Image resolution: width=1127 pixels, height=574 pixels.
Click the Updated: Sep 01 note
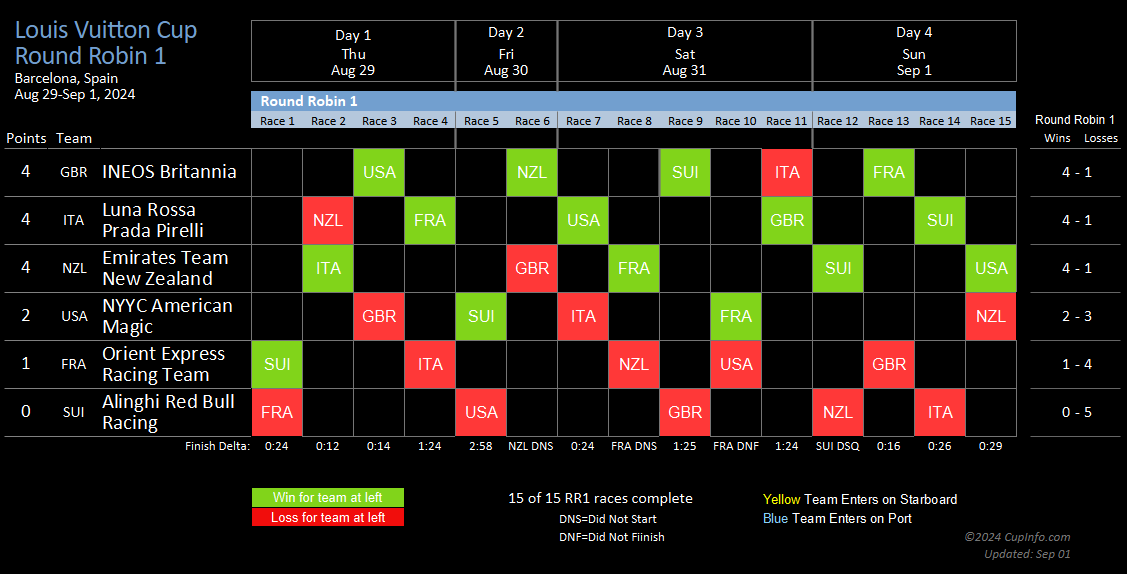1027,554
